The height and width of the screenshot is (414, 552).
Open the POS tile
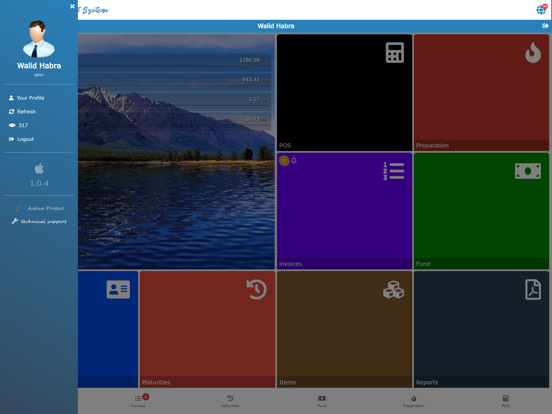tap(344, 93)
